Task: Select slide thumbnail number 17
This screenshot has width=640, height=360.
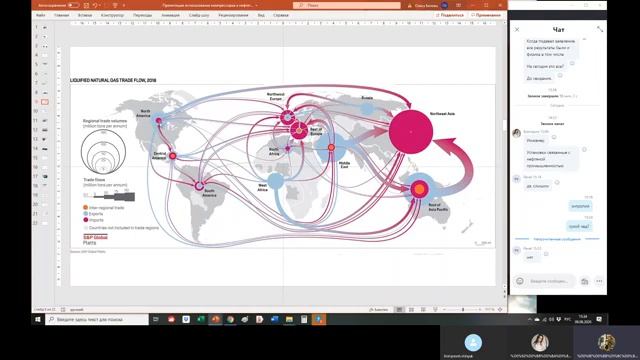Action: [x=44, y=176]
